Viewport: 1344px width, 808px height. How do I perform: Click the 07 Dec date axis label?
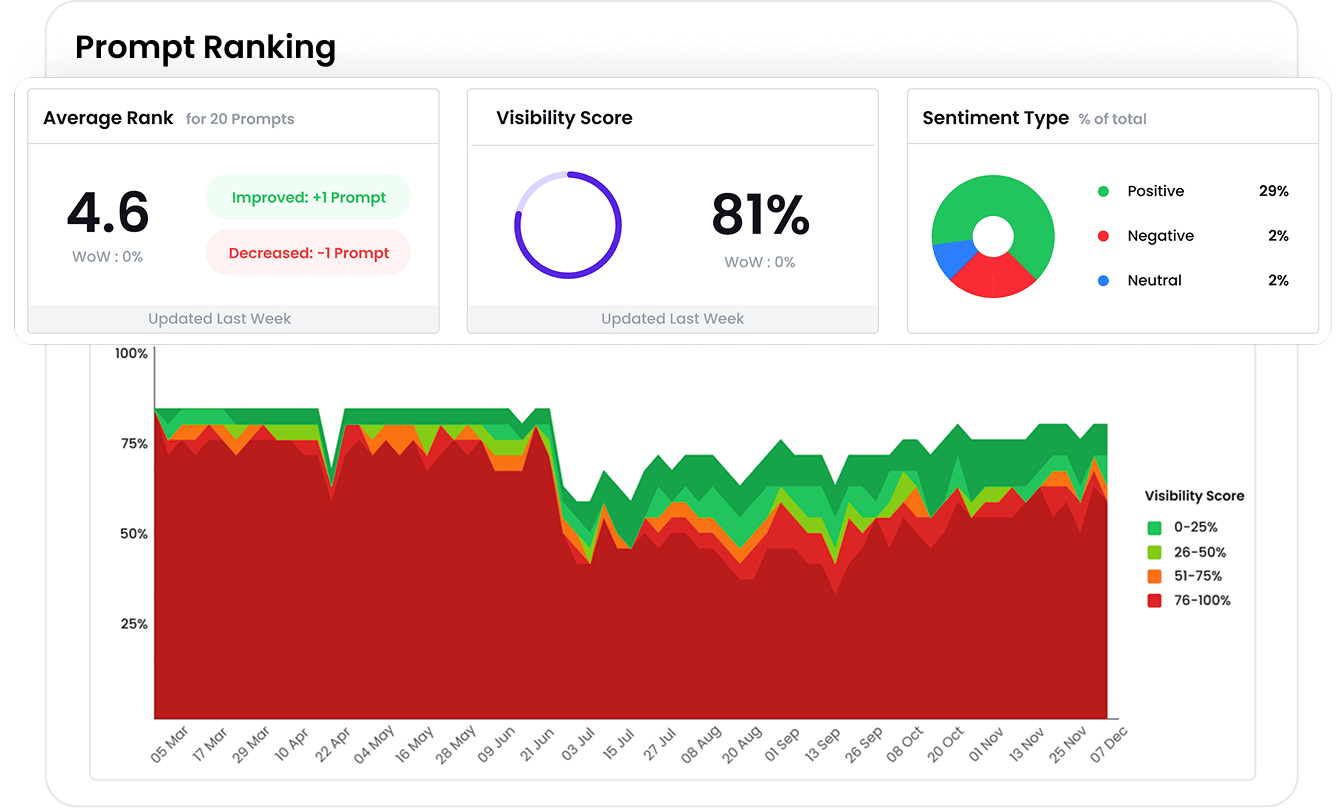pyautogui.click(x=1108, y=745)
